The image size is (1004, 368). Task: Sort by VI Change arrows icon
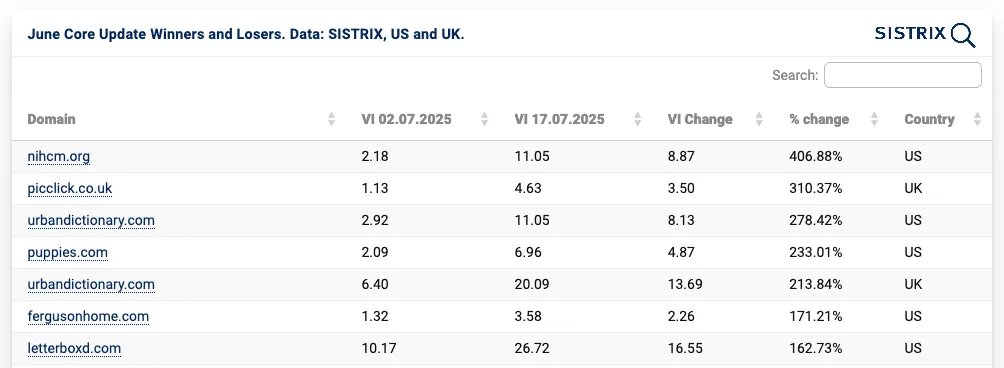(759, 119)
